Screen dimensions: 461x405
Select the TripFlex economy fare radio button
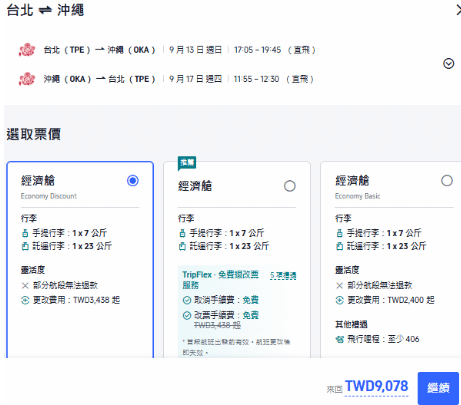[x=290, y=186]
